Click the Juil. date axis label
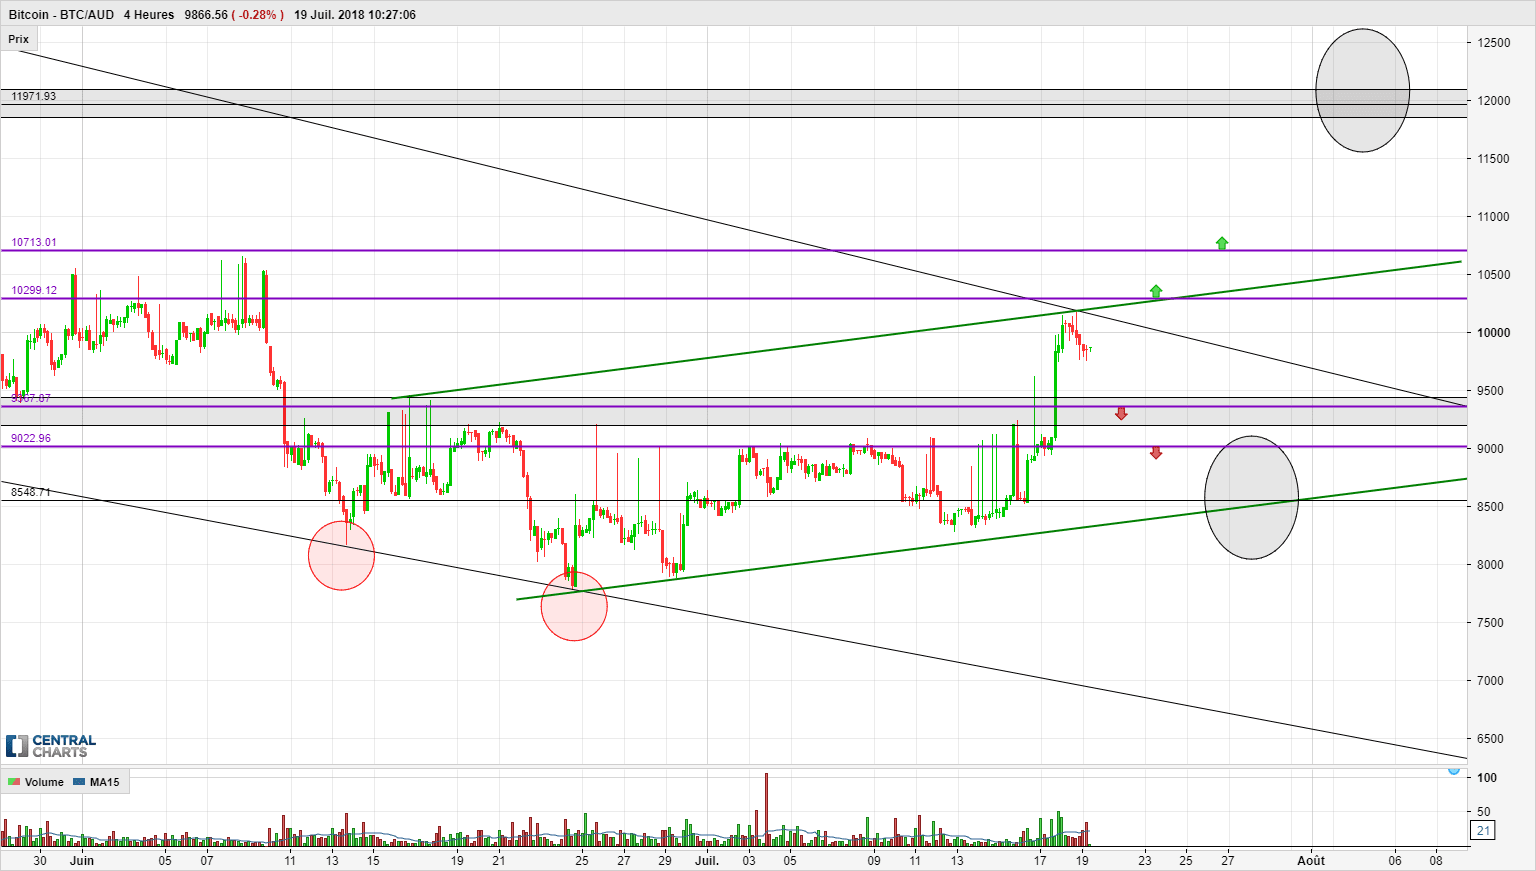The height and width of the screenshot is (871, 1536). pos(707,860)
